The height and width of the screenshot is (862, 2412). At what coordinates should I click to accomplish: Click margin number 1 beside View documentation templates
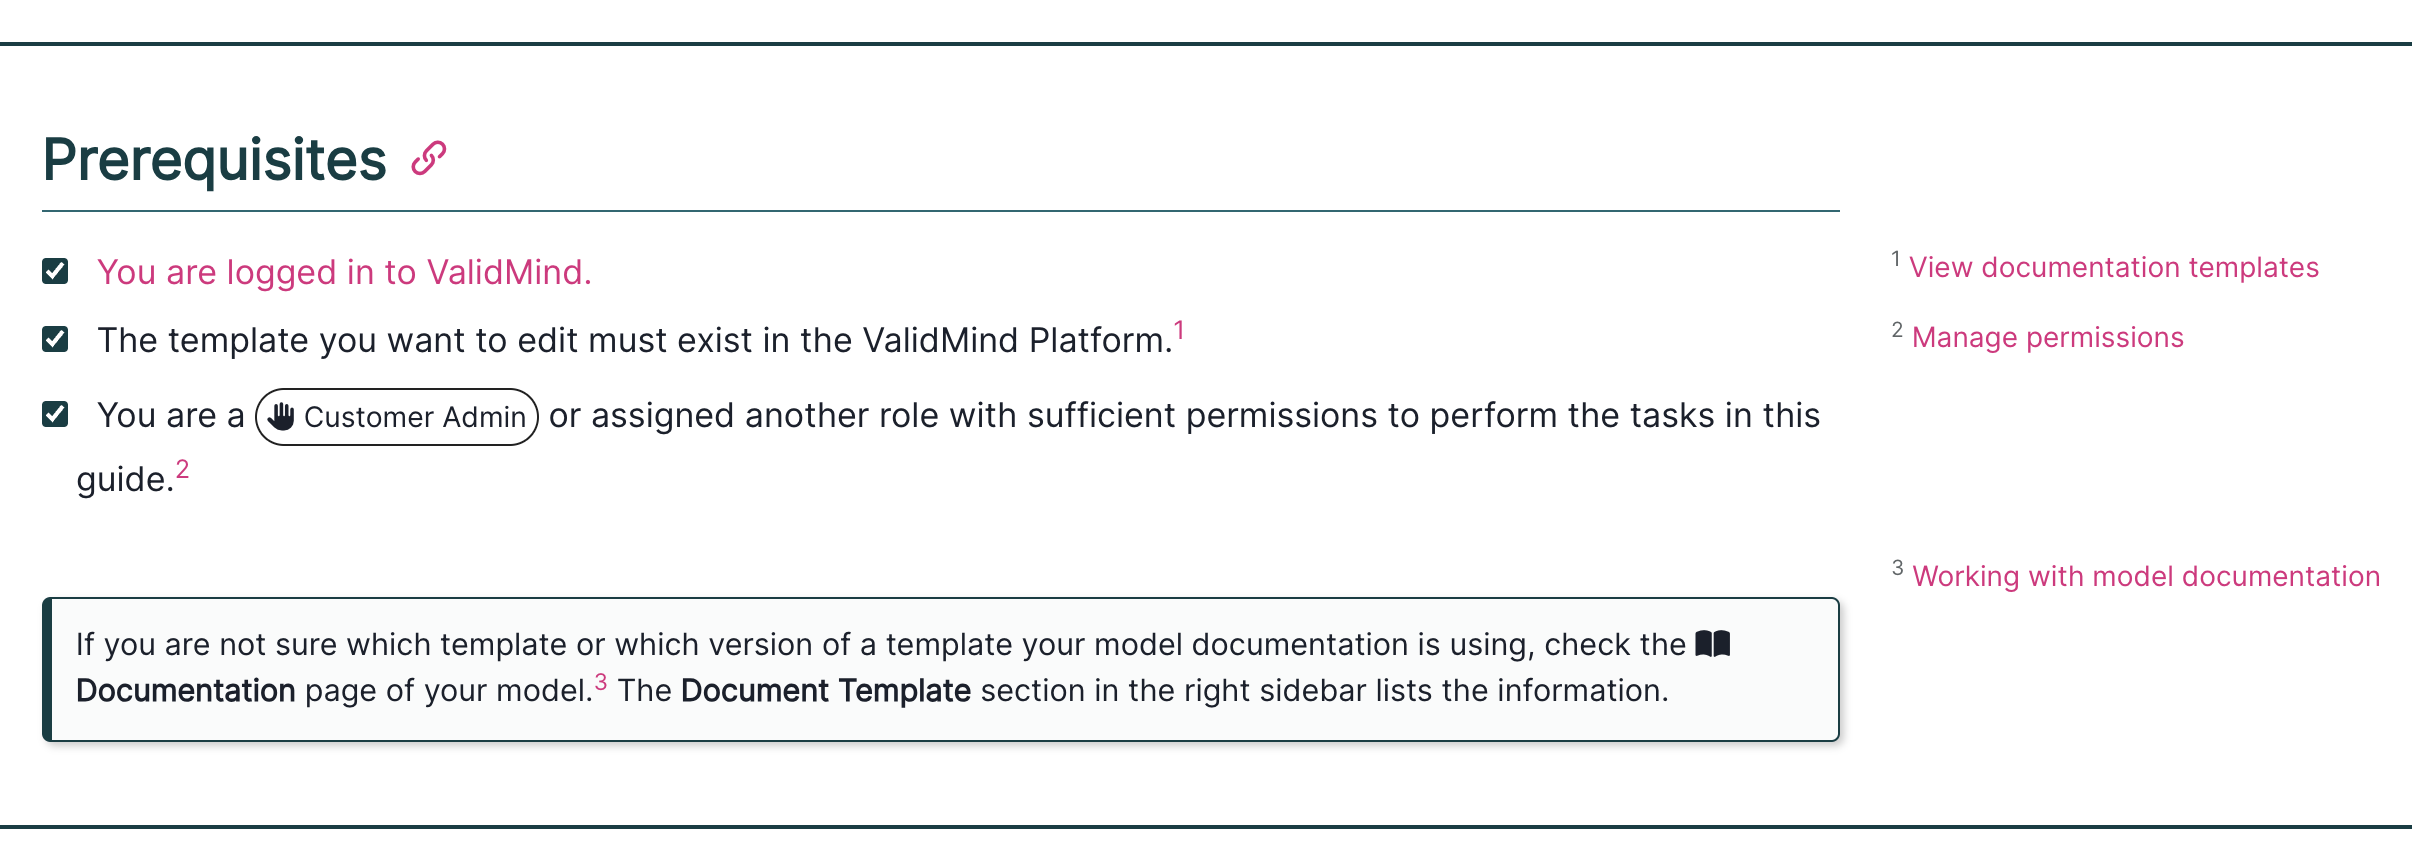(1895, 259)
